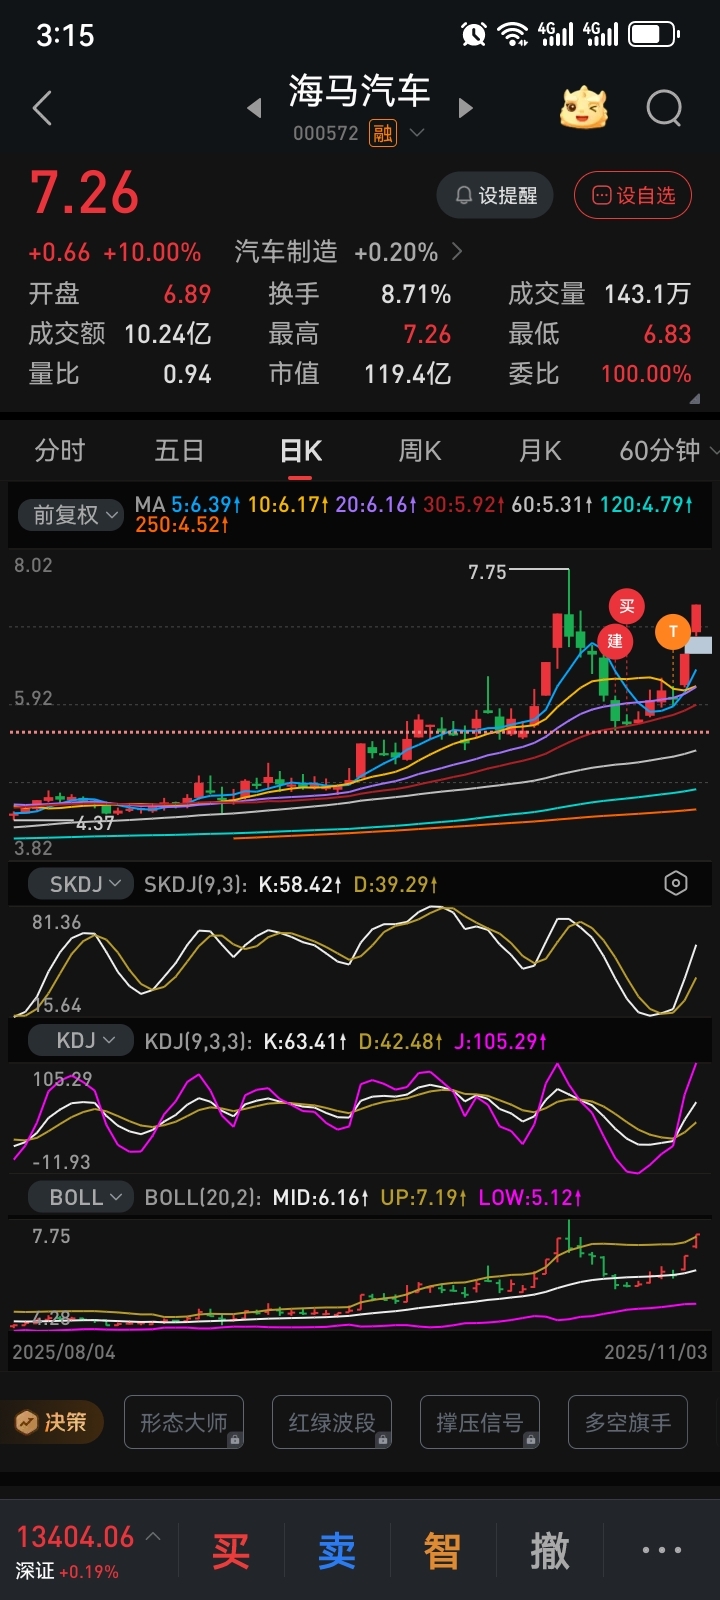The width and height of the screenshot is (720, 1600).
Task: Open indicator settings hexagon icon
Action: [x=676, y=883]
